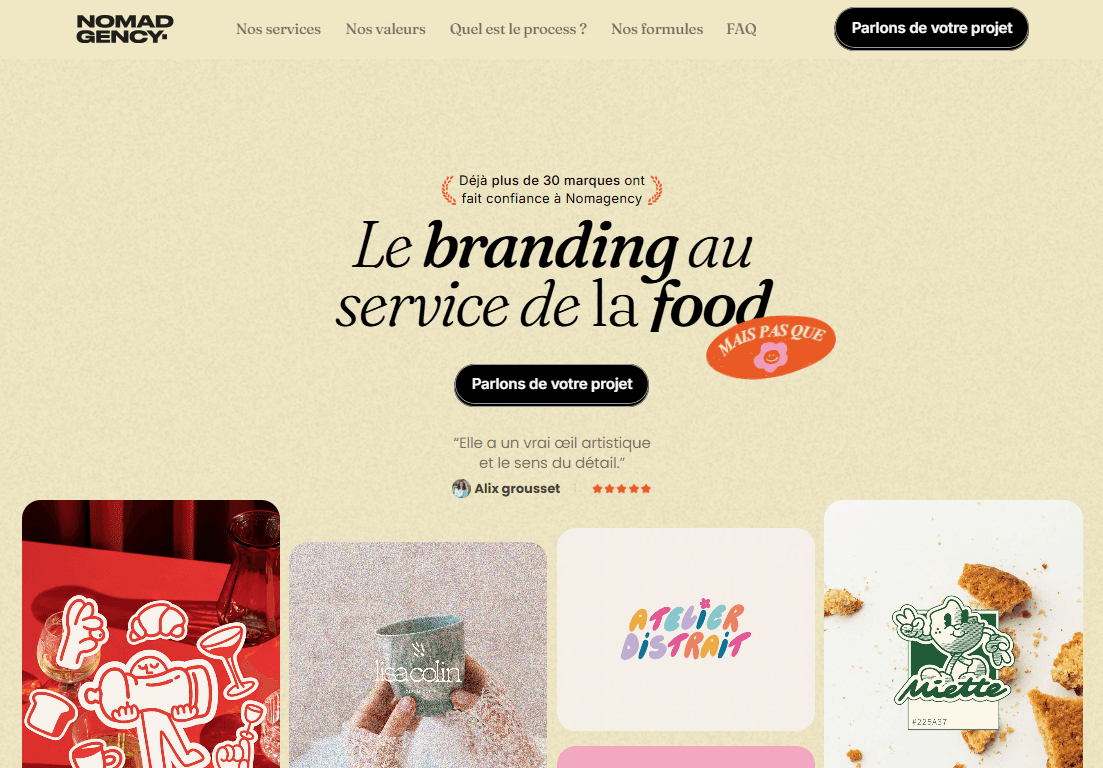Click the Nomadgency logo in header
The image size is (1103, 768).
point(125,29)
